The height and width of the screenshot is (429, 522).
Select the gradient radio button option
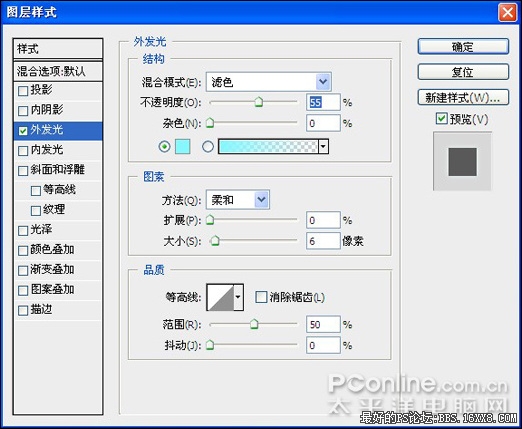(208, 147)
